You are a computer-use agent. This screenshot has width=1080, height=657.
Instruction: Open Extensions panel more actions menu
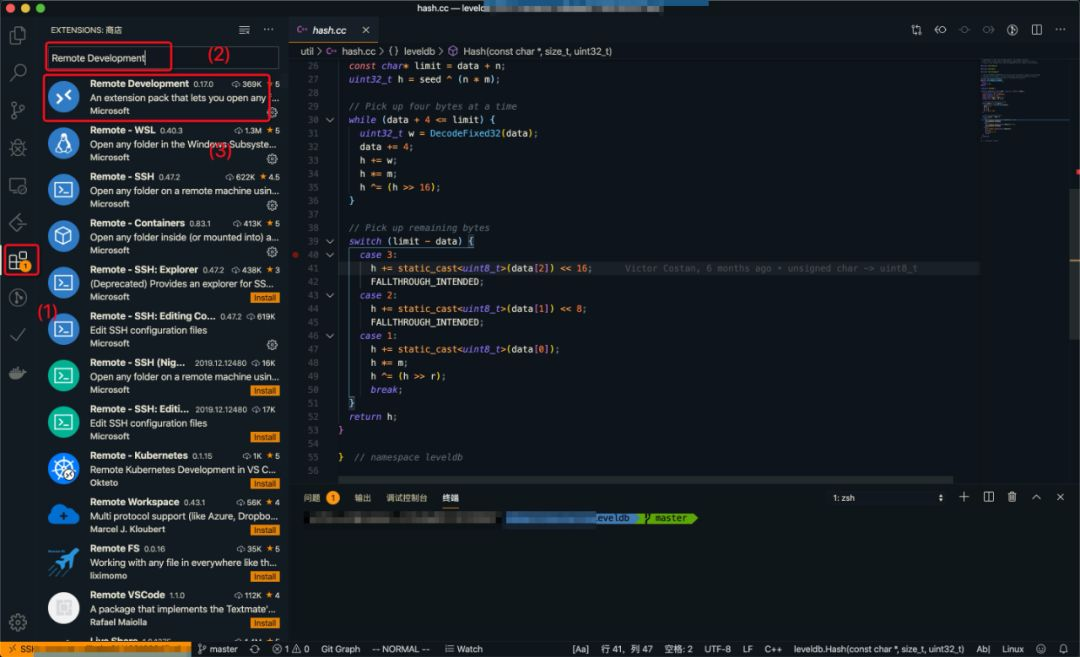pyautogui.click(x=269, y=30)
